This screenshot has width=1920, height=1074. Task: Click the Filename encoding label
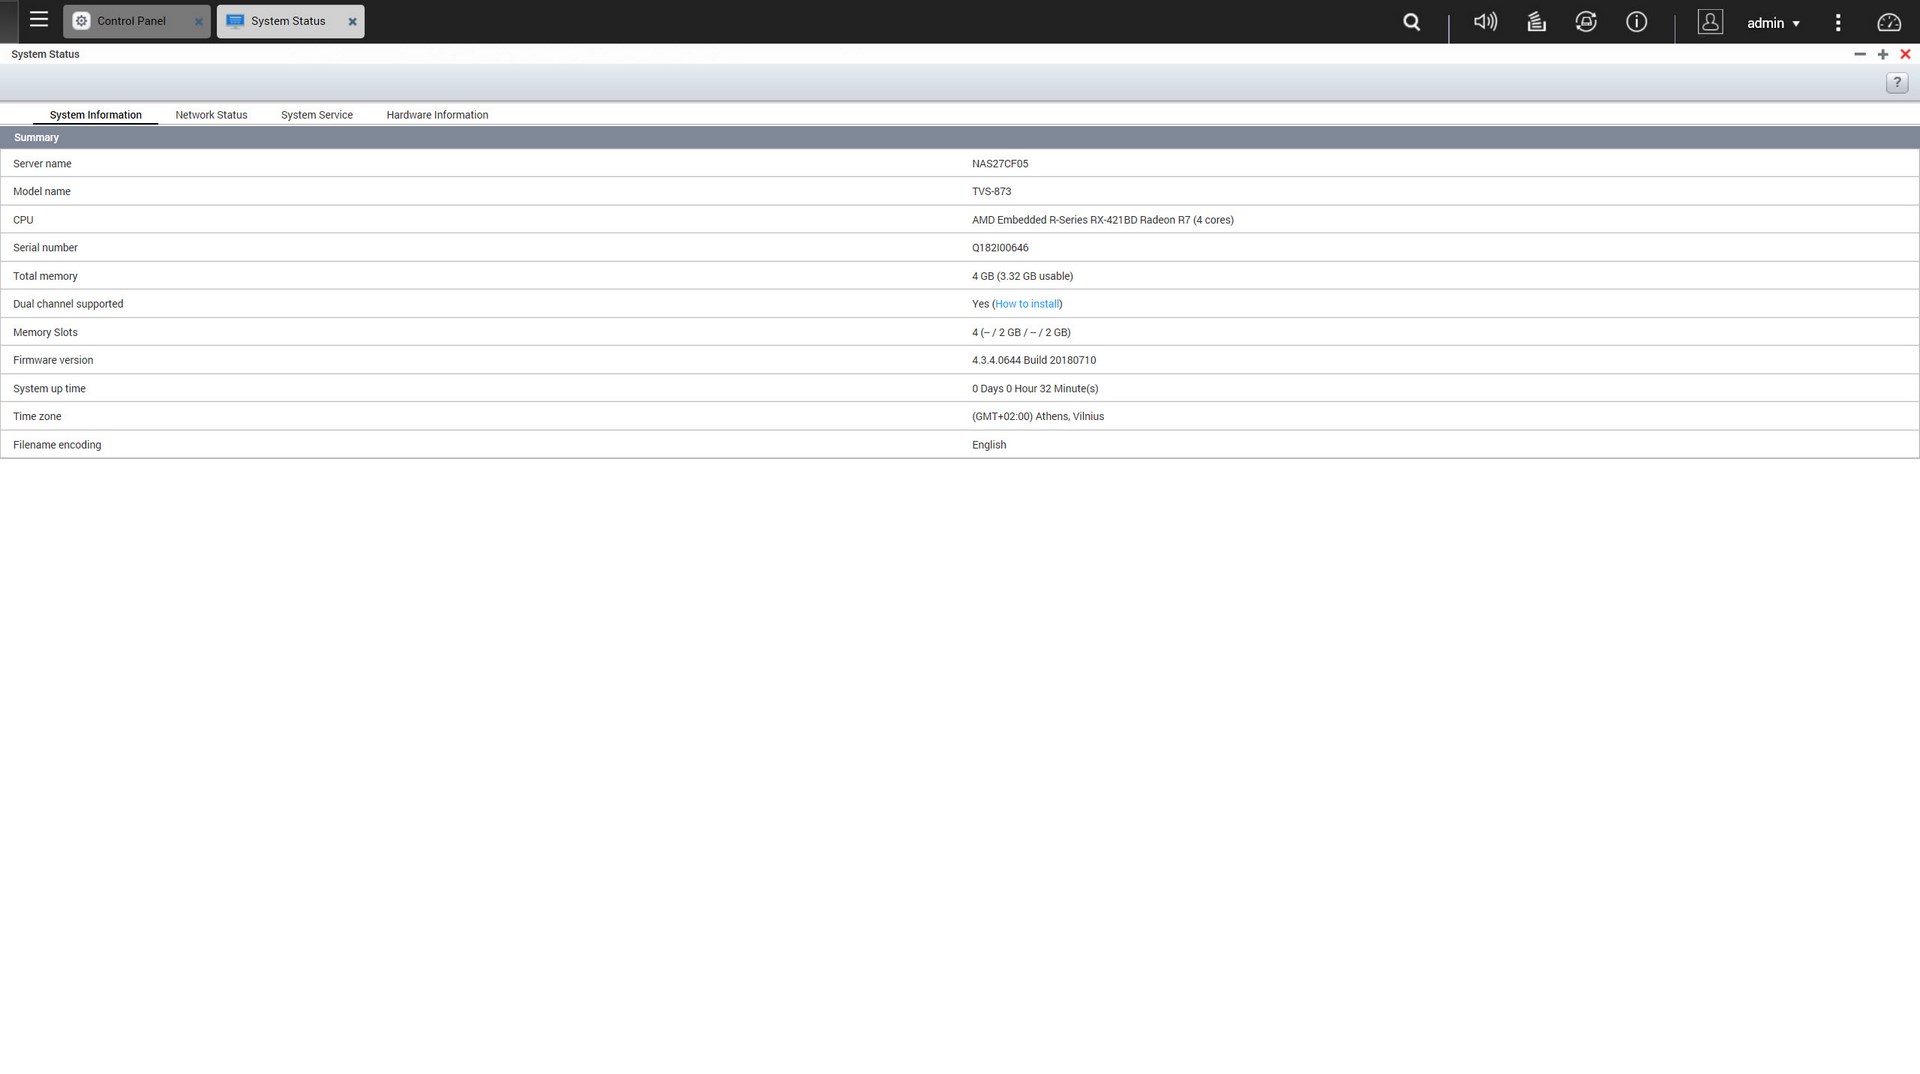coord(57,445)
